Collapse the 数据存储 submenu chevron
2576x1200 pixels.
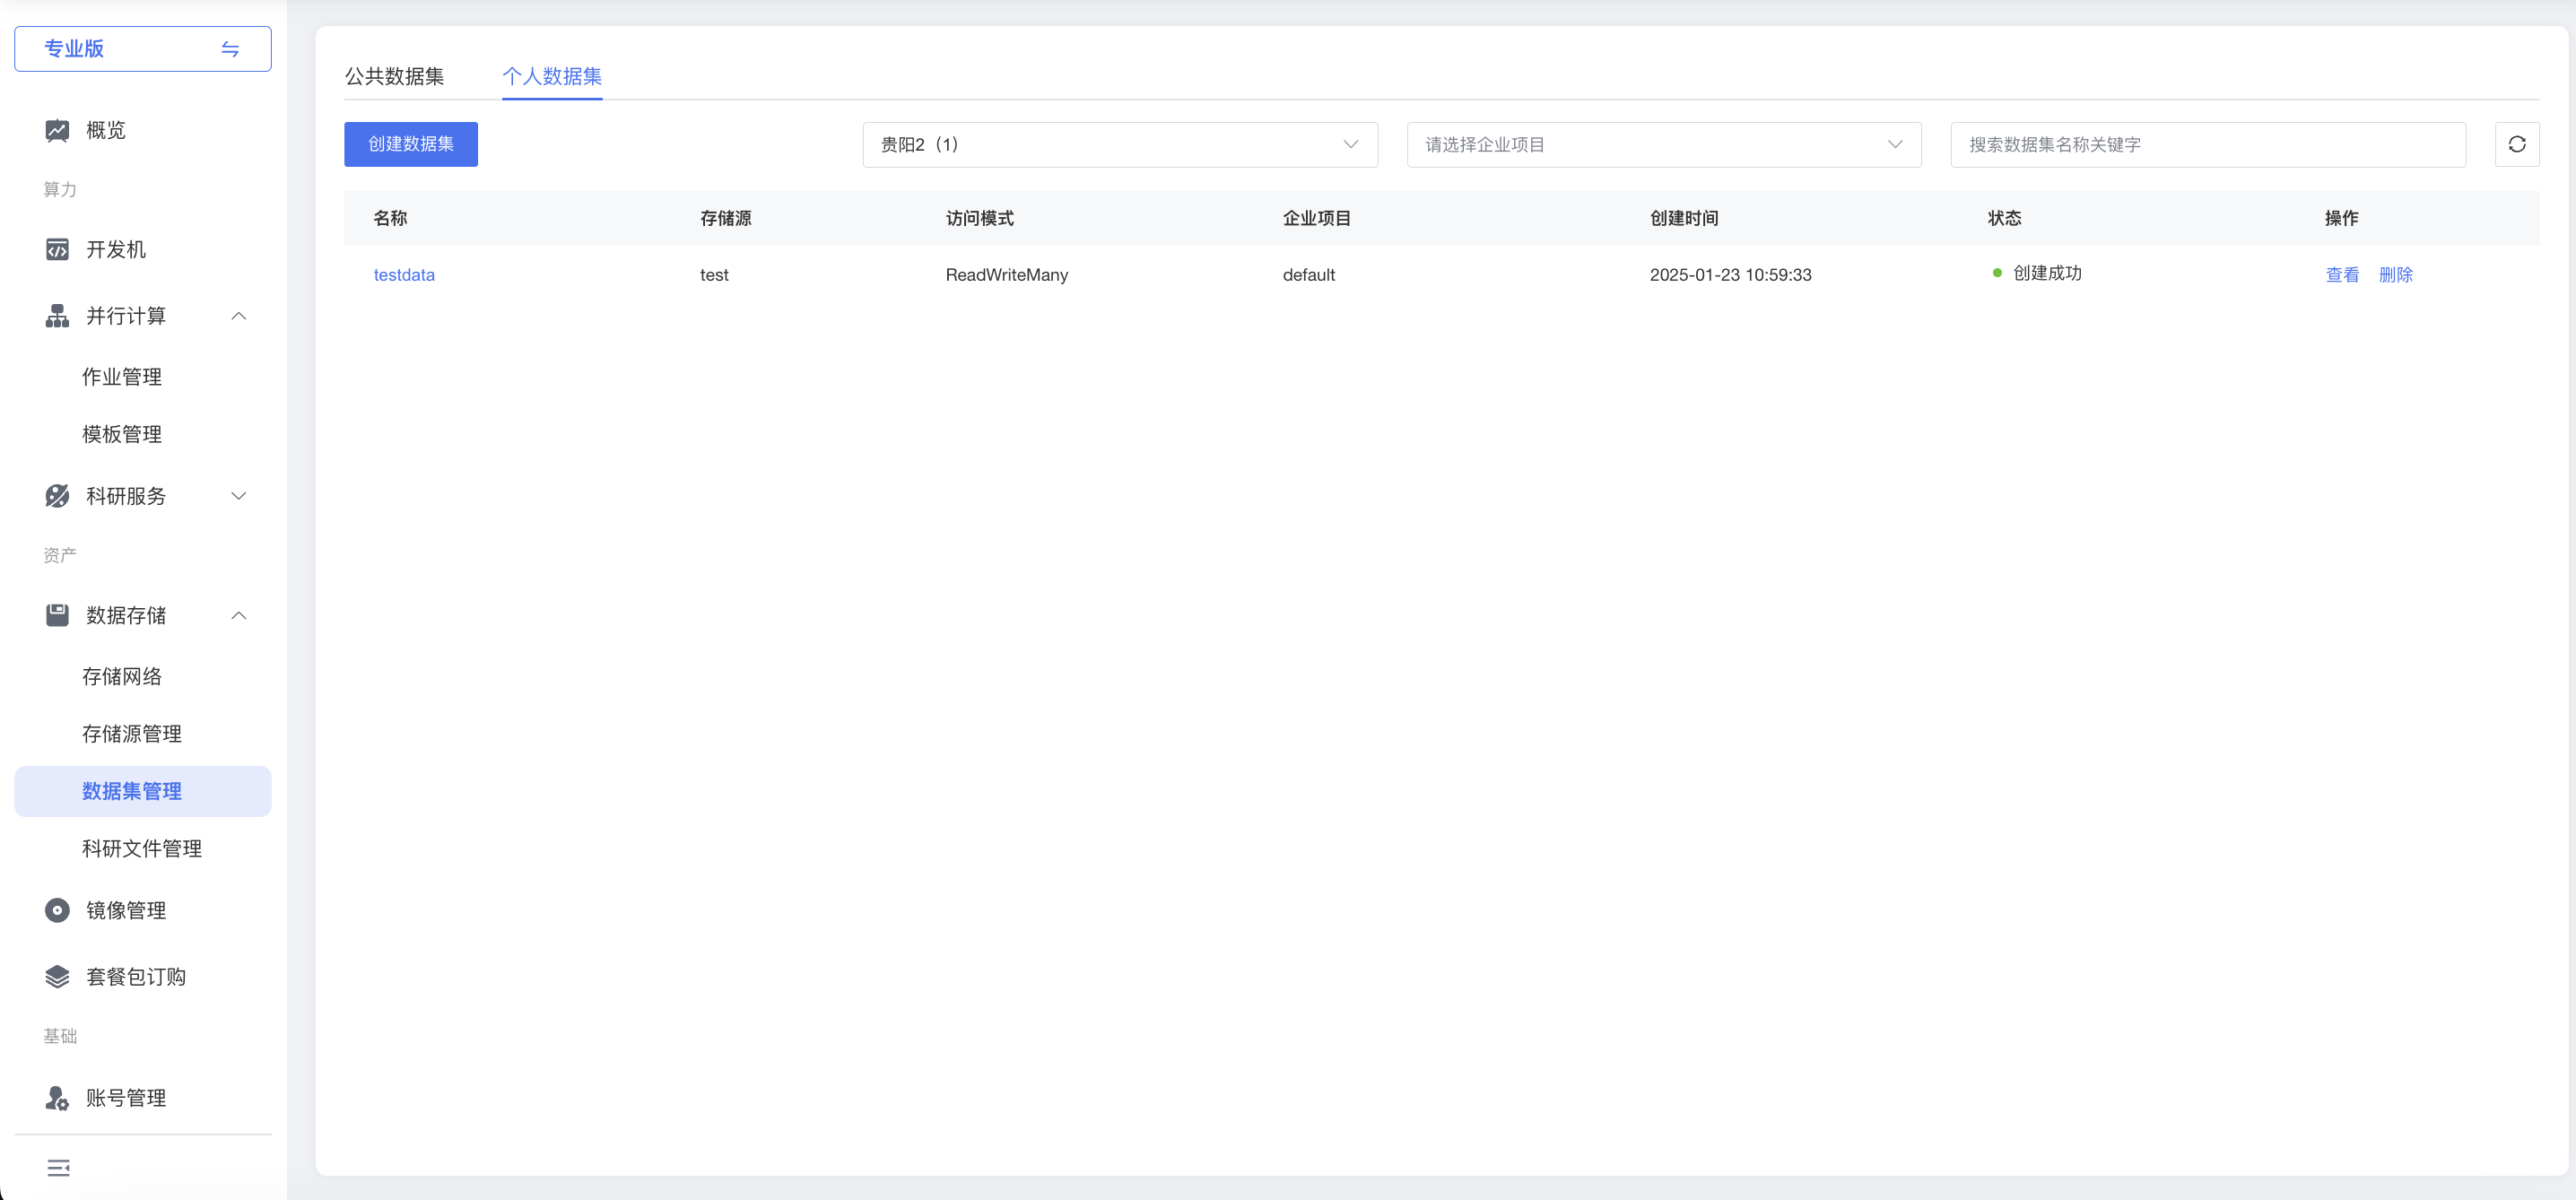[239, 615]
